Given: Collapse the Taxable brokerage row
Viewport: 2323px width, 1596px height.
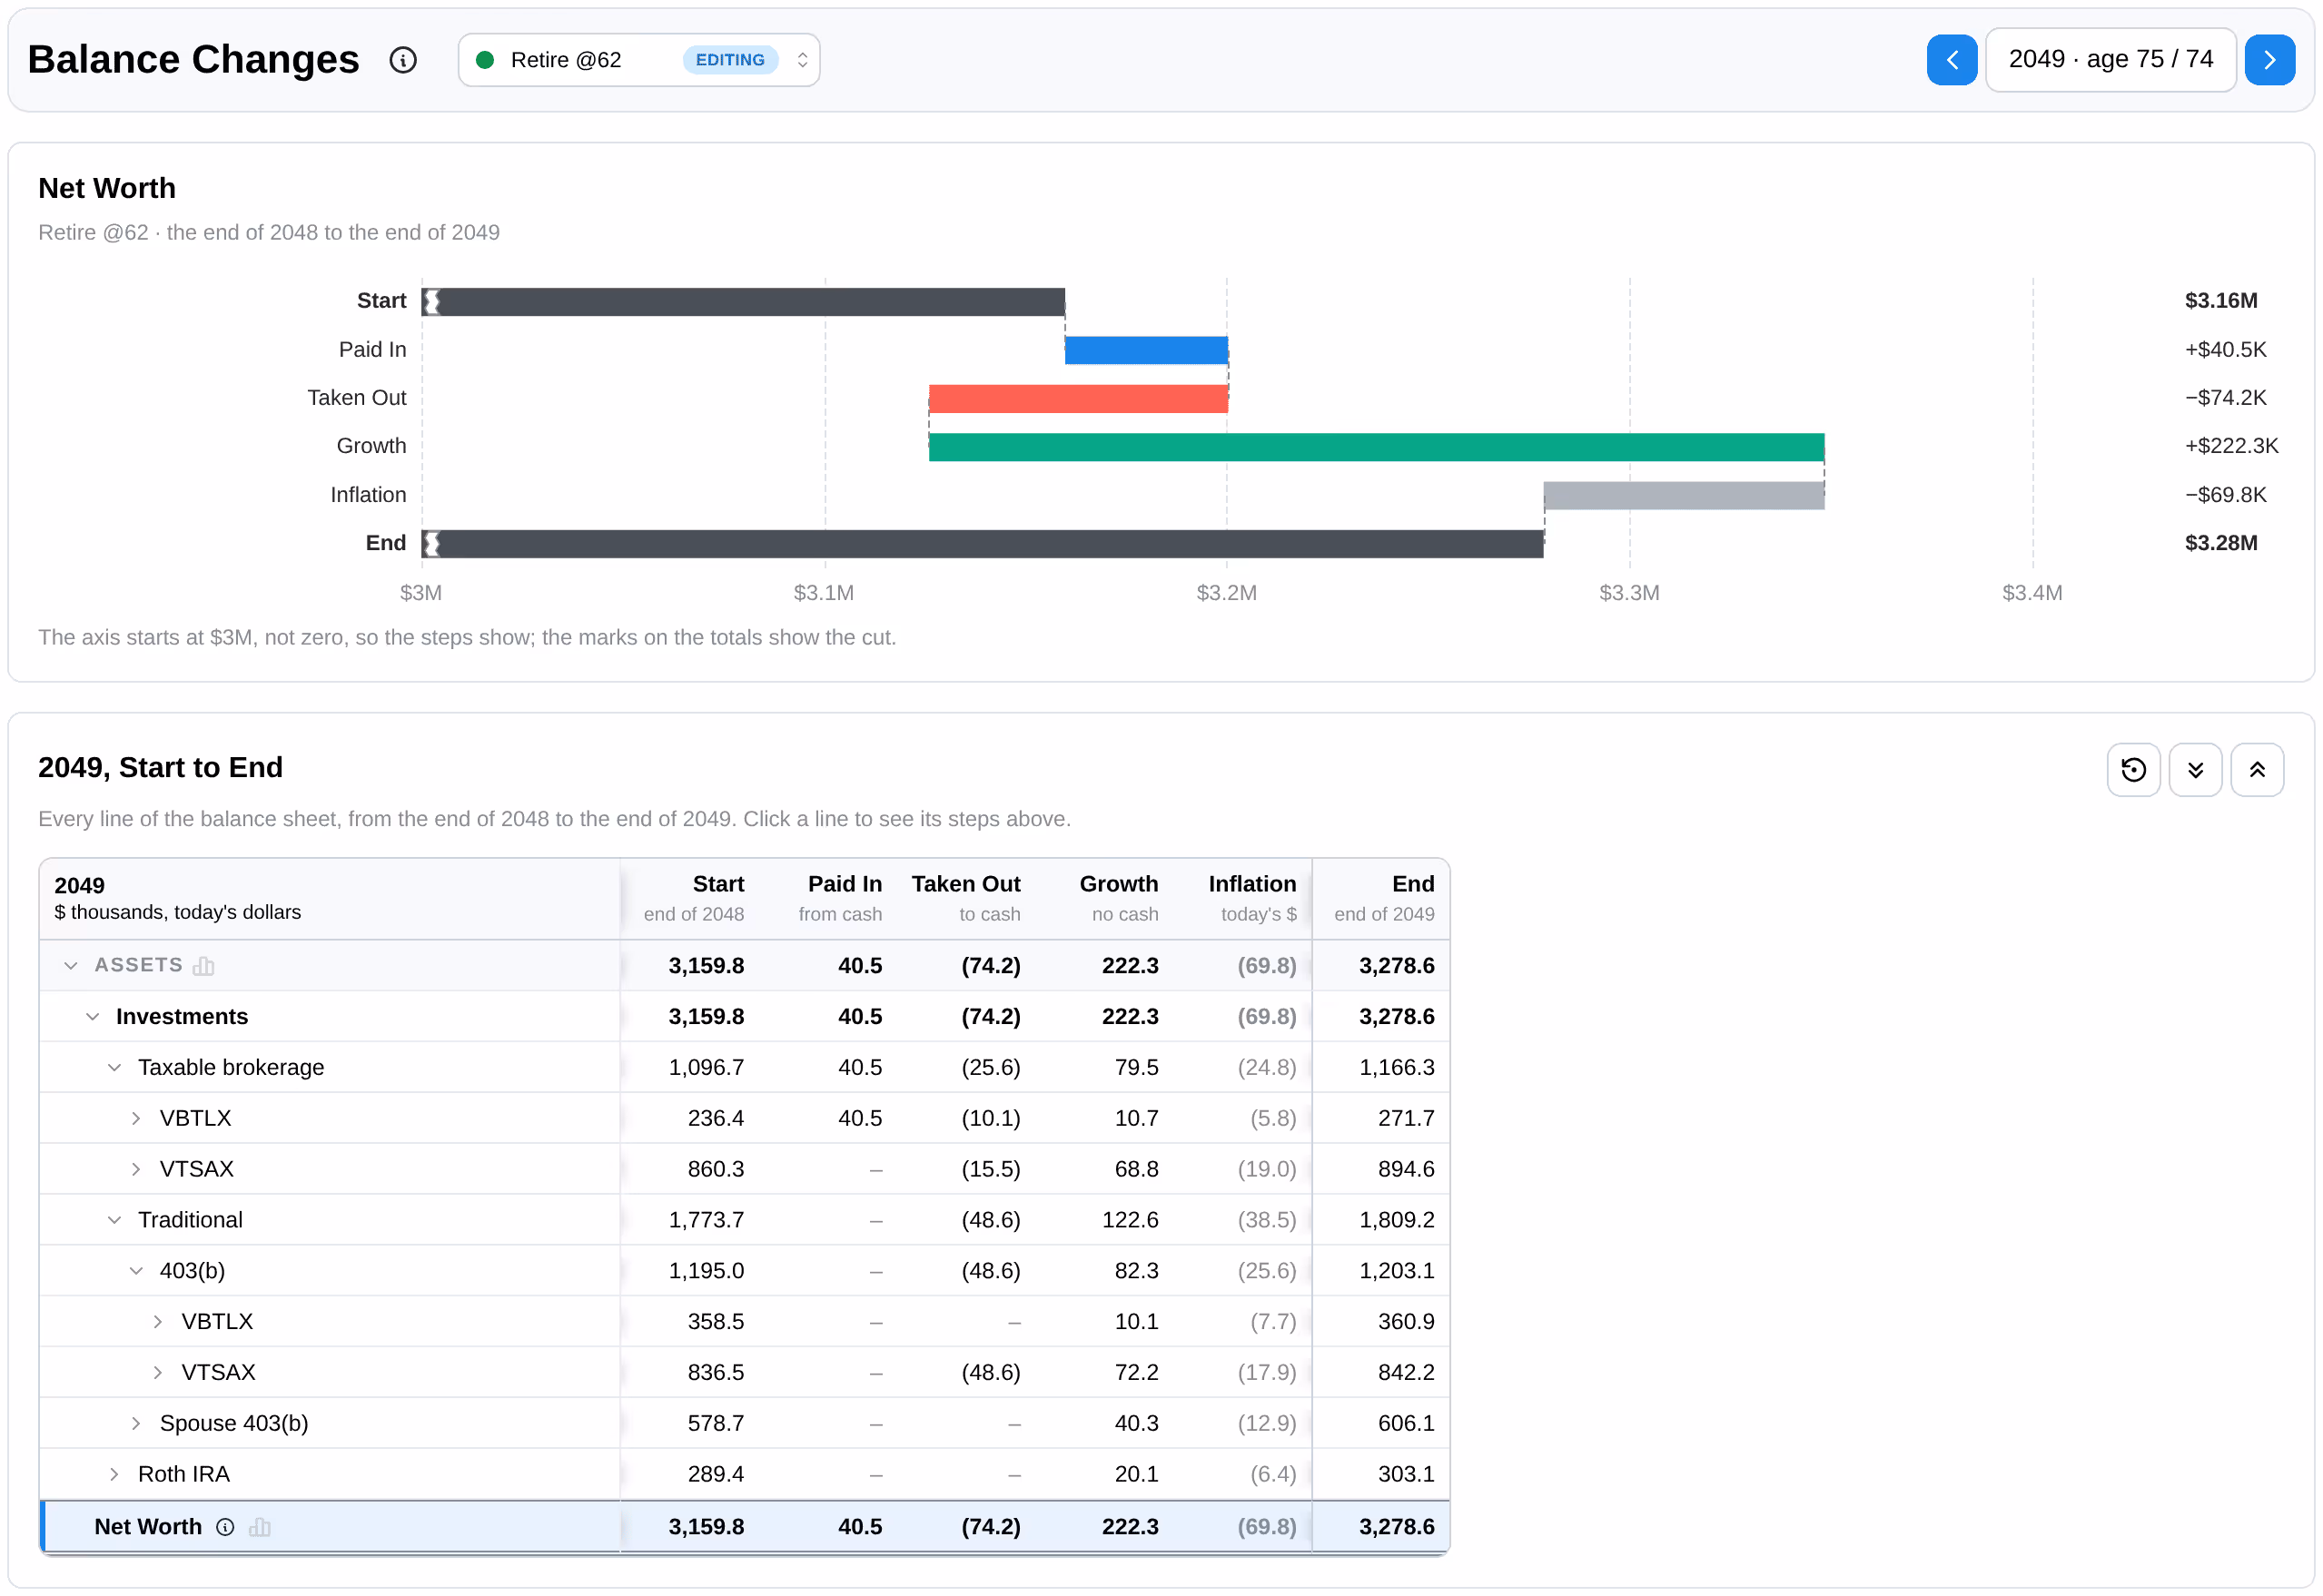Looking at the screenshot, I should click(x=115, y=1067).
